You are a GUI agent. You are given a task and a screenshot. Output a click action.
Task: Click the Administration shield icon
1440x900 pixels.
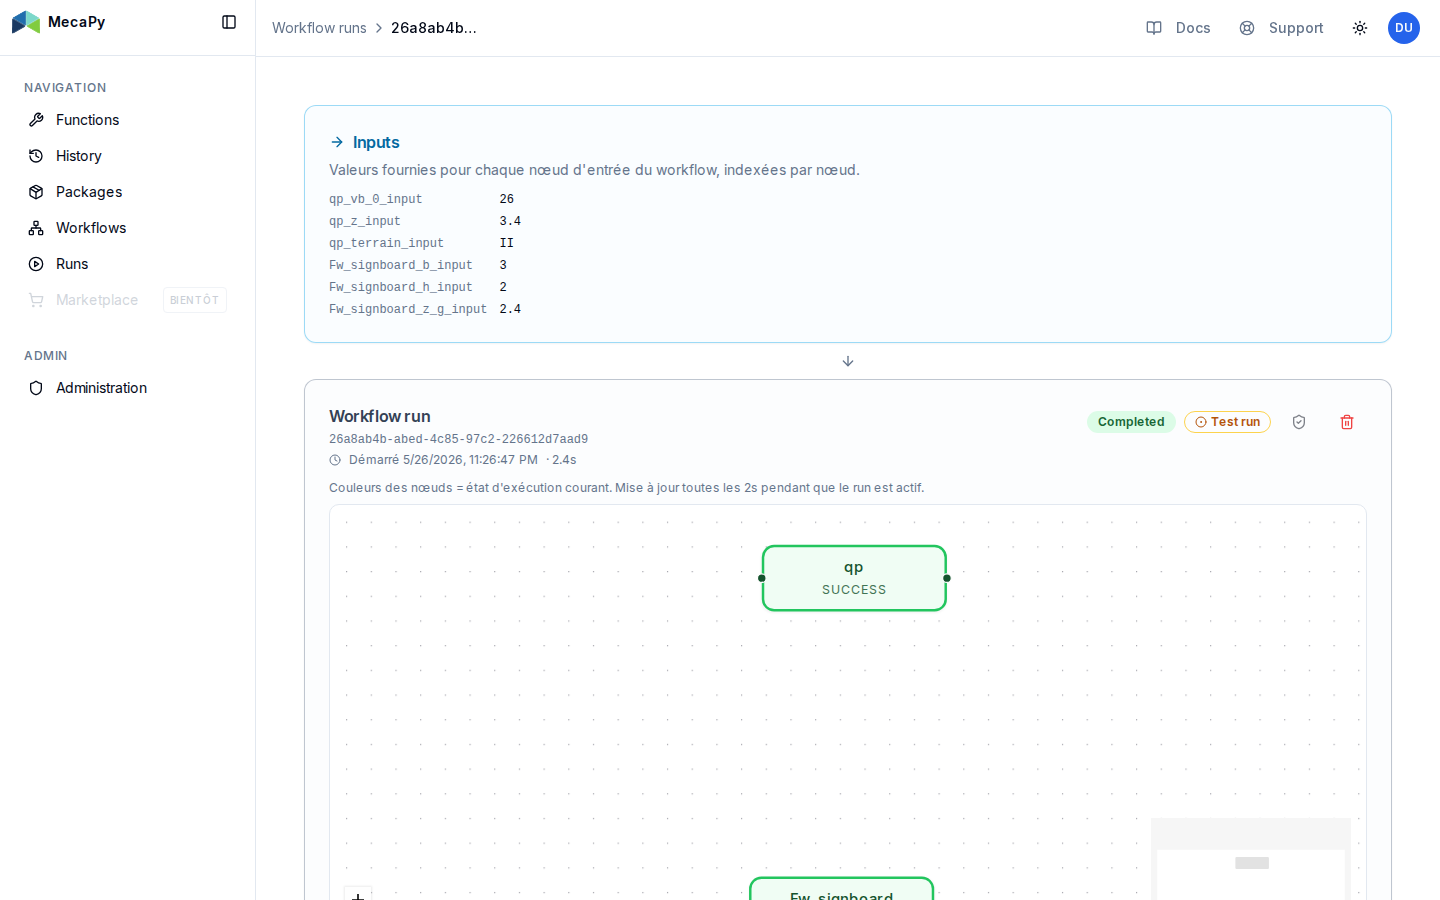pos(36,388)
